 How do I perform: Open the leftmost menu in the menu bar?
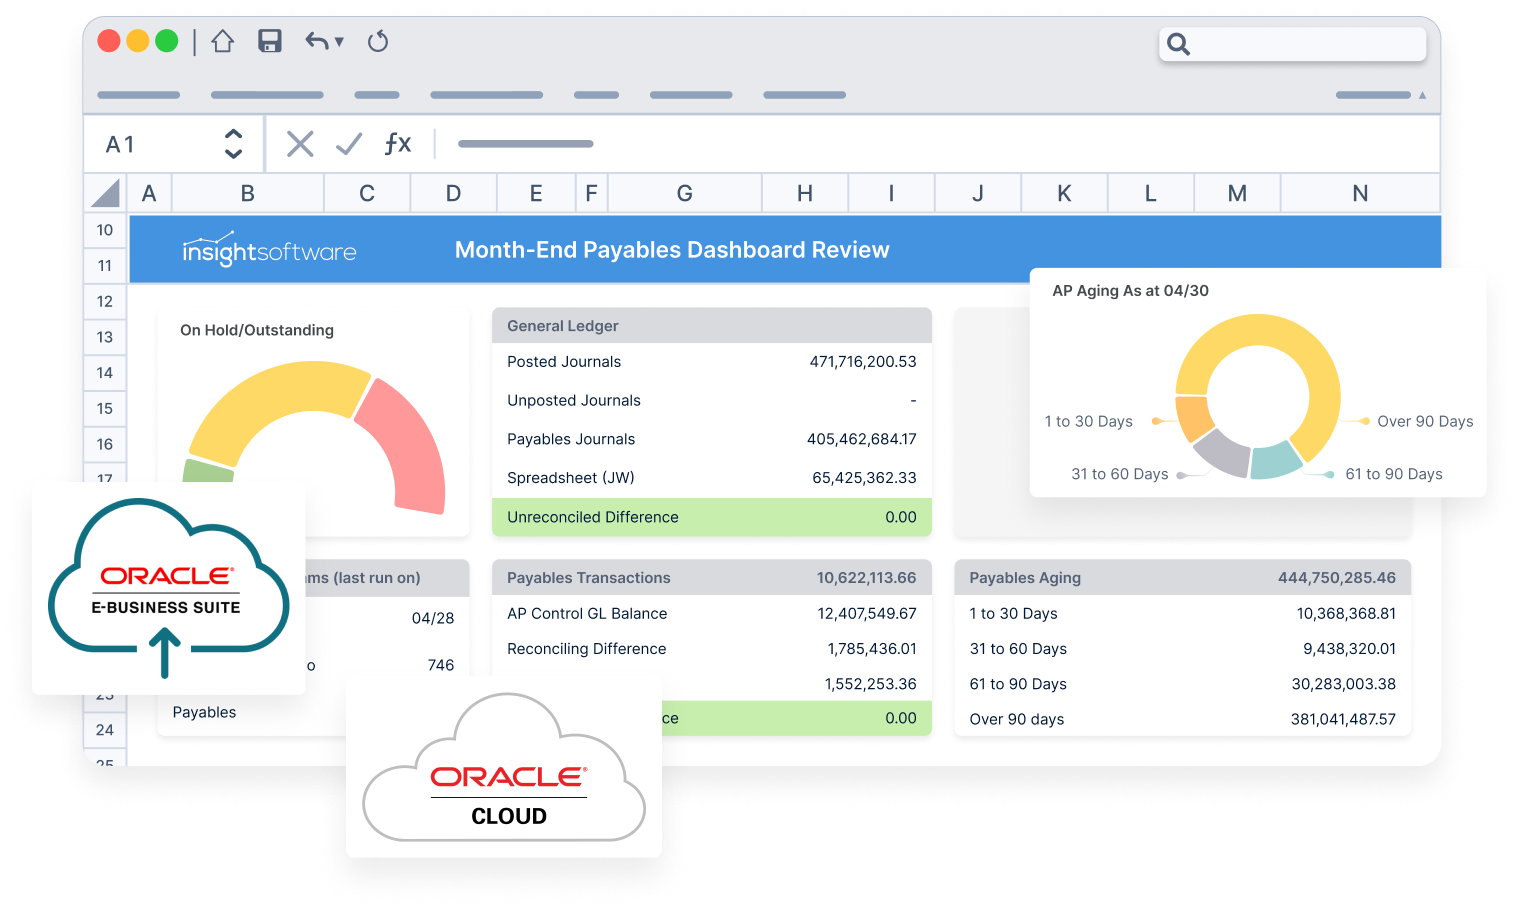click(x=139, y=95)
